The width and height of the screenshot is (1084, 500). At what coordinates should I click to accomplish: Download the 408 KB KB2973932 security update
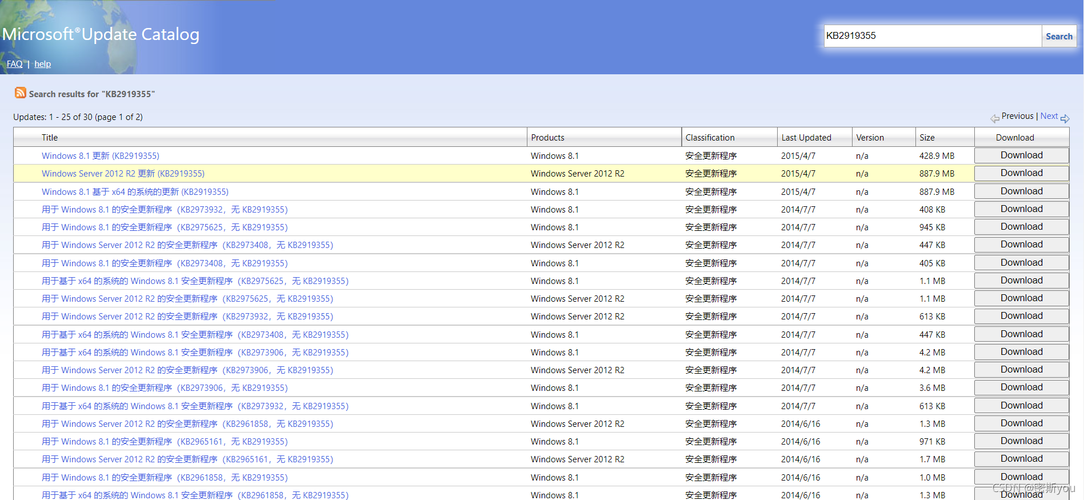click(x=1021, y=209)
